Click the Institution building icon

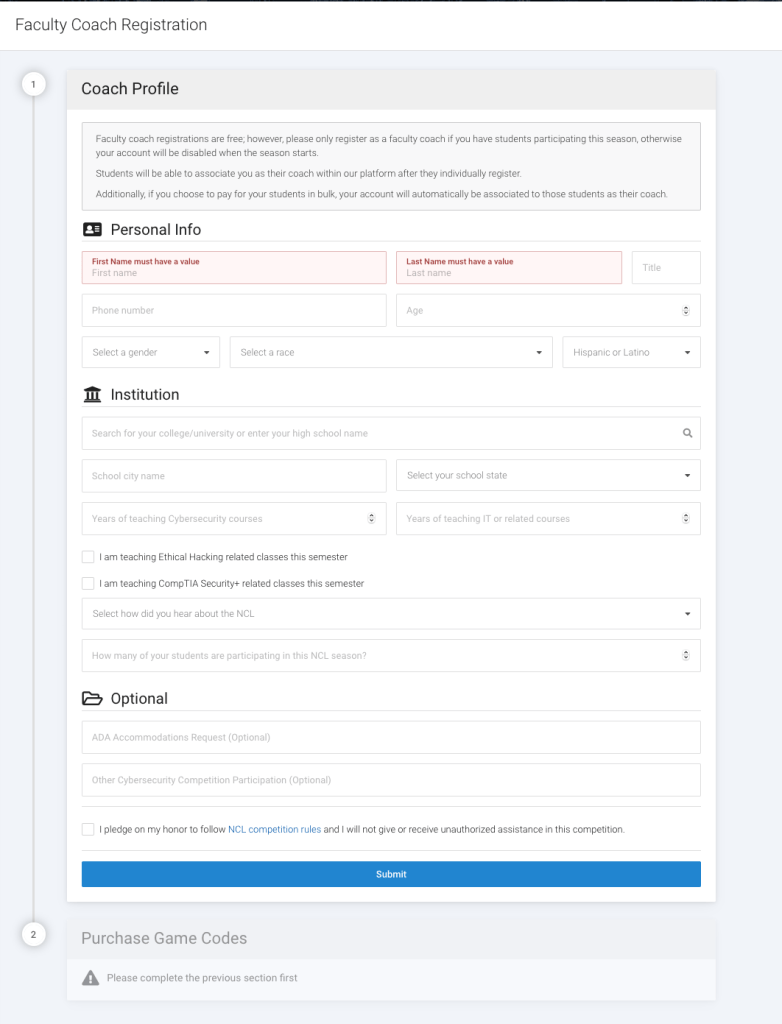coord(92,395)
